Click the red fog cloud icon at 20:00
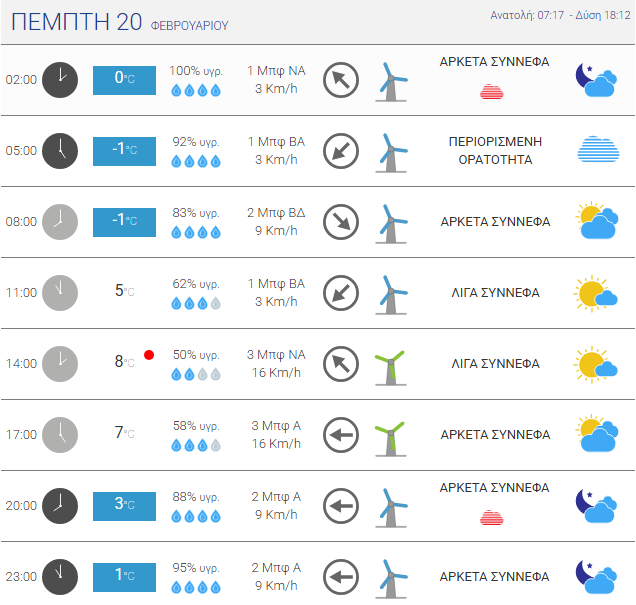The image size is (636, 605). [x=492, y=517]
